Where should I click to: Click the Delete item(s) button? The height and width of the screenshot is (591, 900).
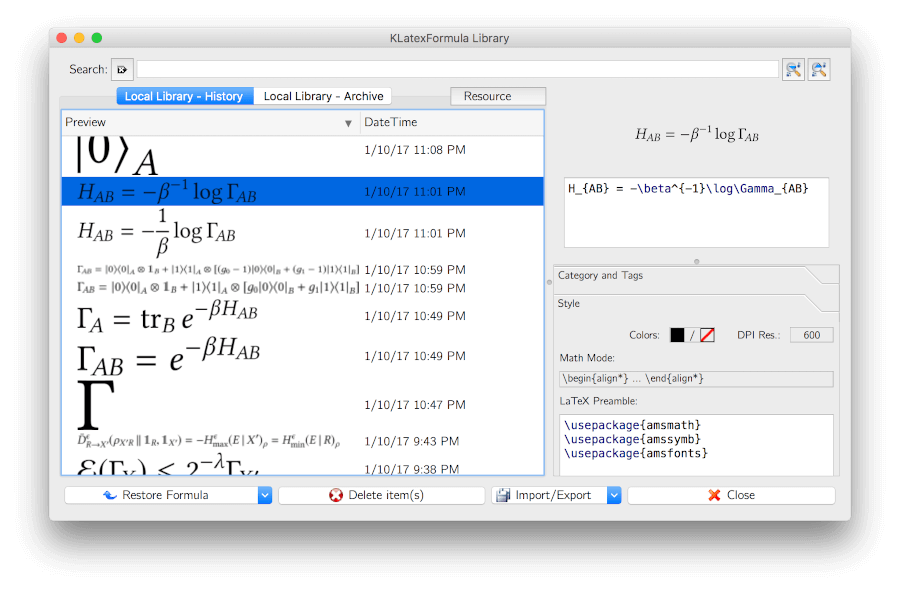(381, 495)
